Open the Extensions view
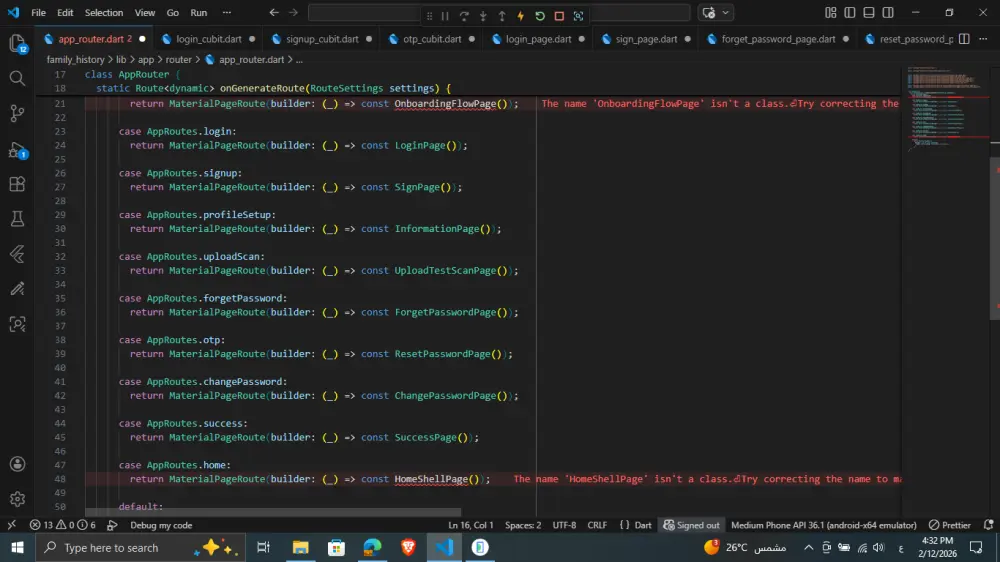Viewport: 1000px width, 562px height. (17, 184)
